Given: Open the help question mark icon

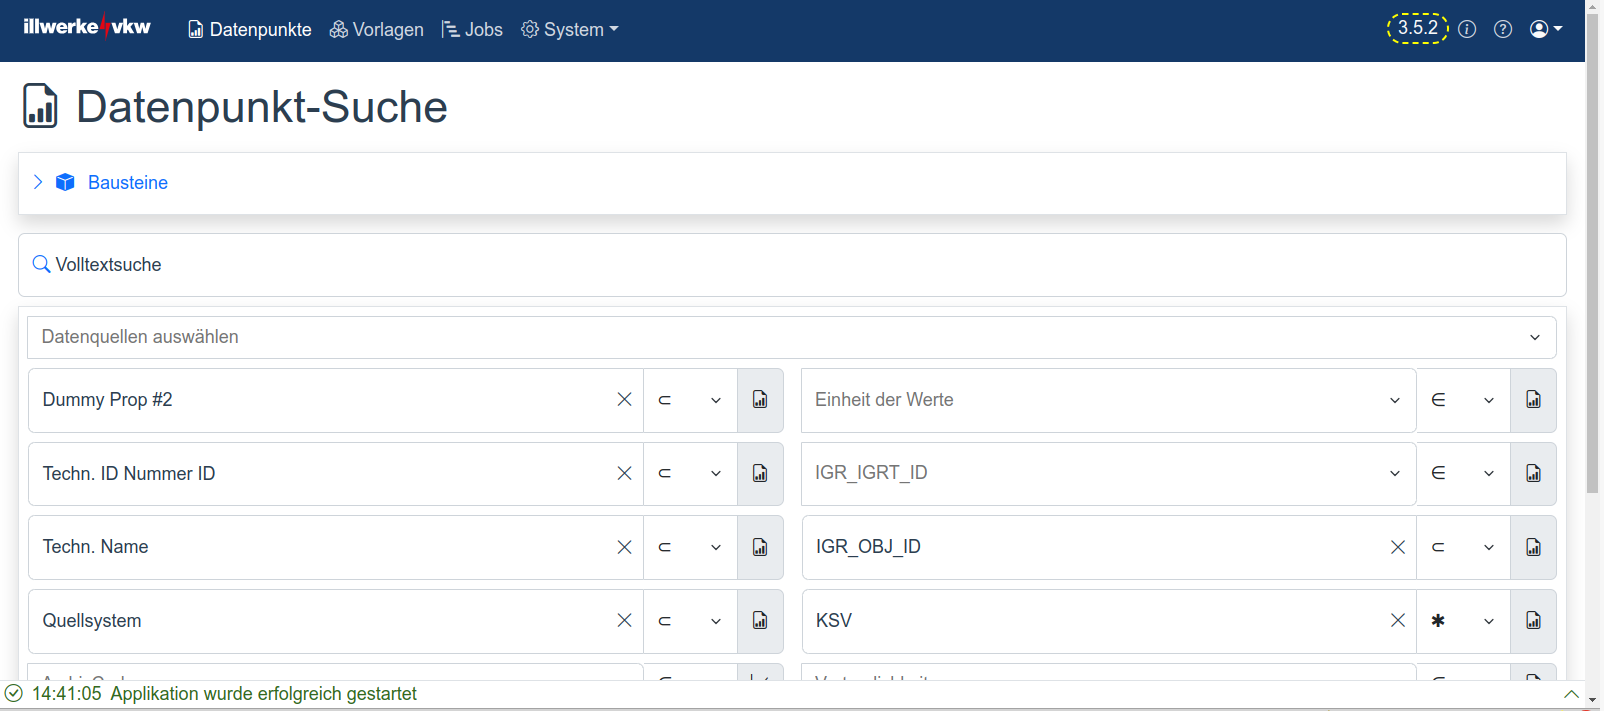Looking at the screenshot, I should tap(1502, 29).
